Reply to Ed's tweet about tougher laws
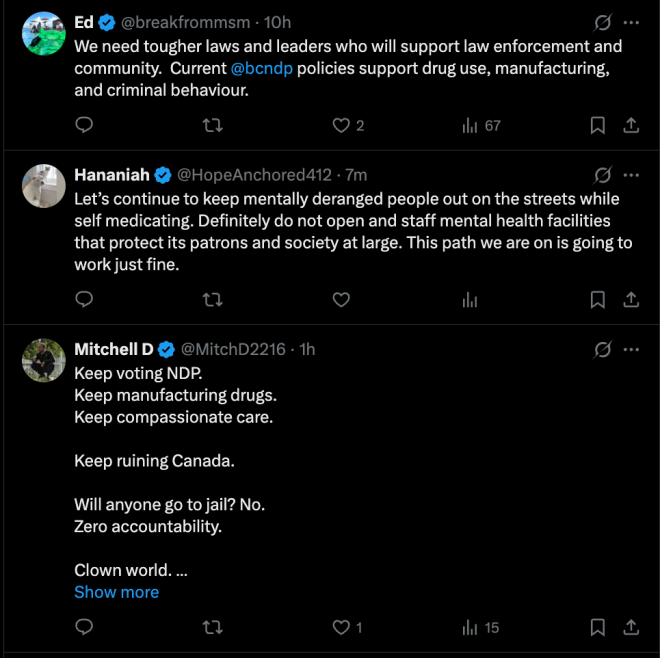The image size is (660, 658). (x=84, y=125)
